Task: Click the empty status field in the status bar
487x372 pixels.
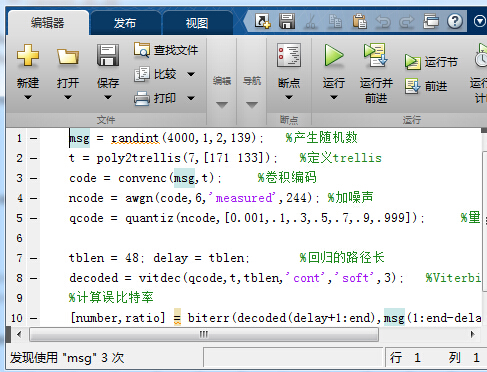Action: point(293,358)
